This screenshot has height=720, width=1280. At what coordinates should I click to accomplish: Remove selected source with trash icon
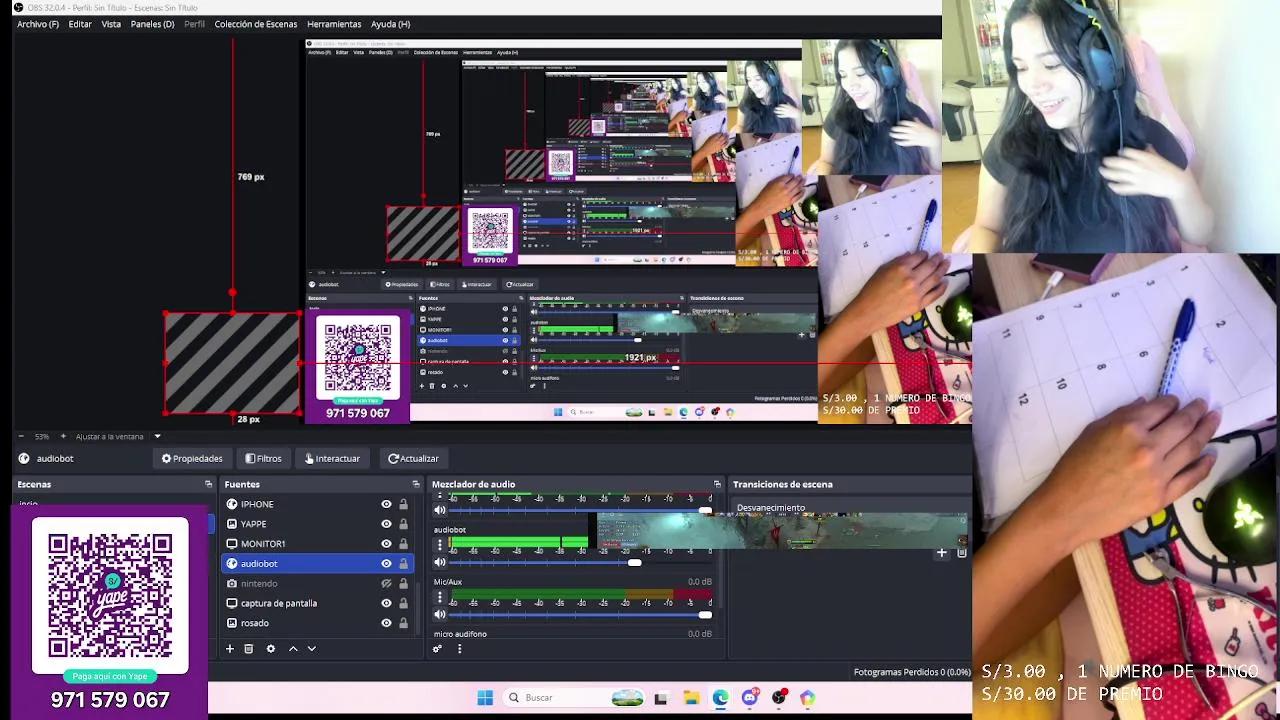coord(249,649)
